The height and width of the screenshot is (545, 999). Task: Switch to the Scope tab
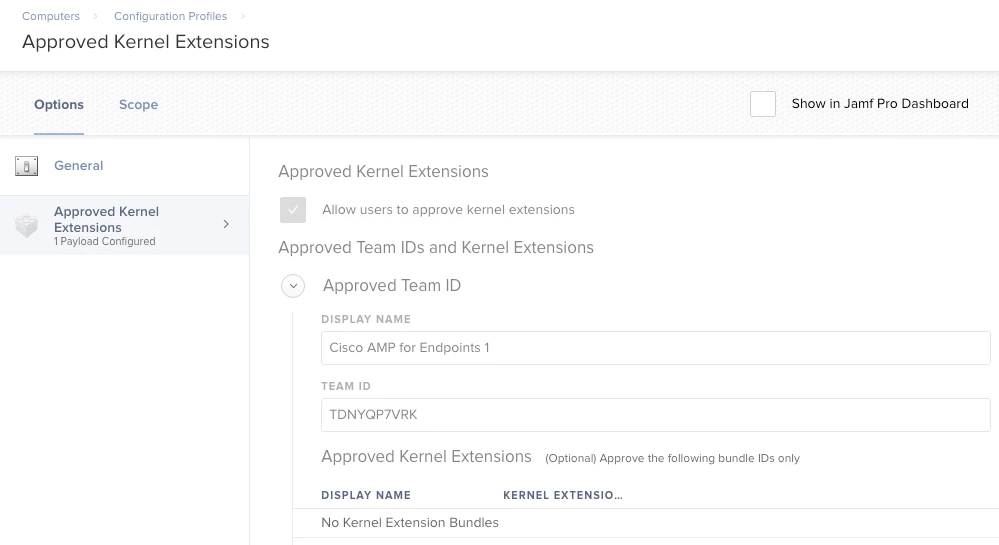[138, 105]
